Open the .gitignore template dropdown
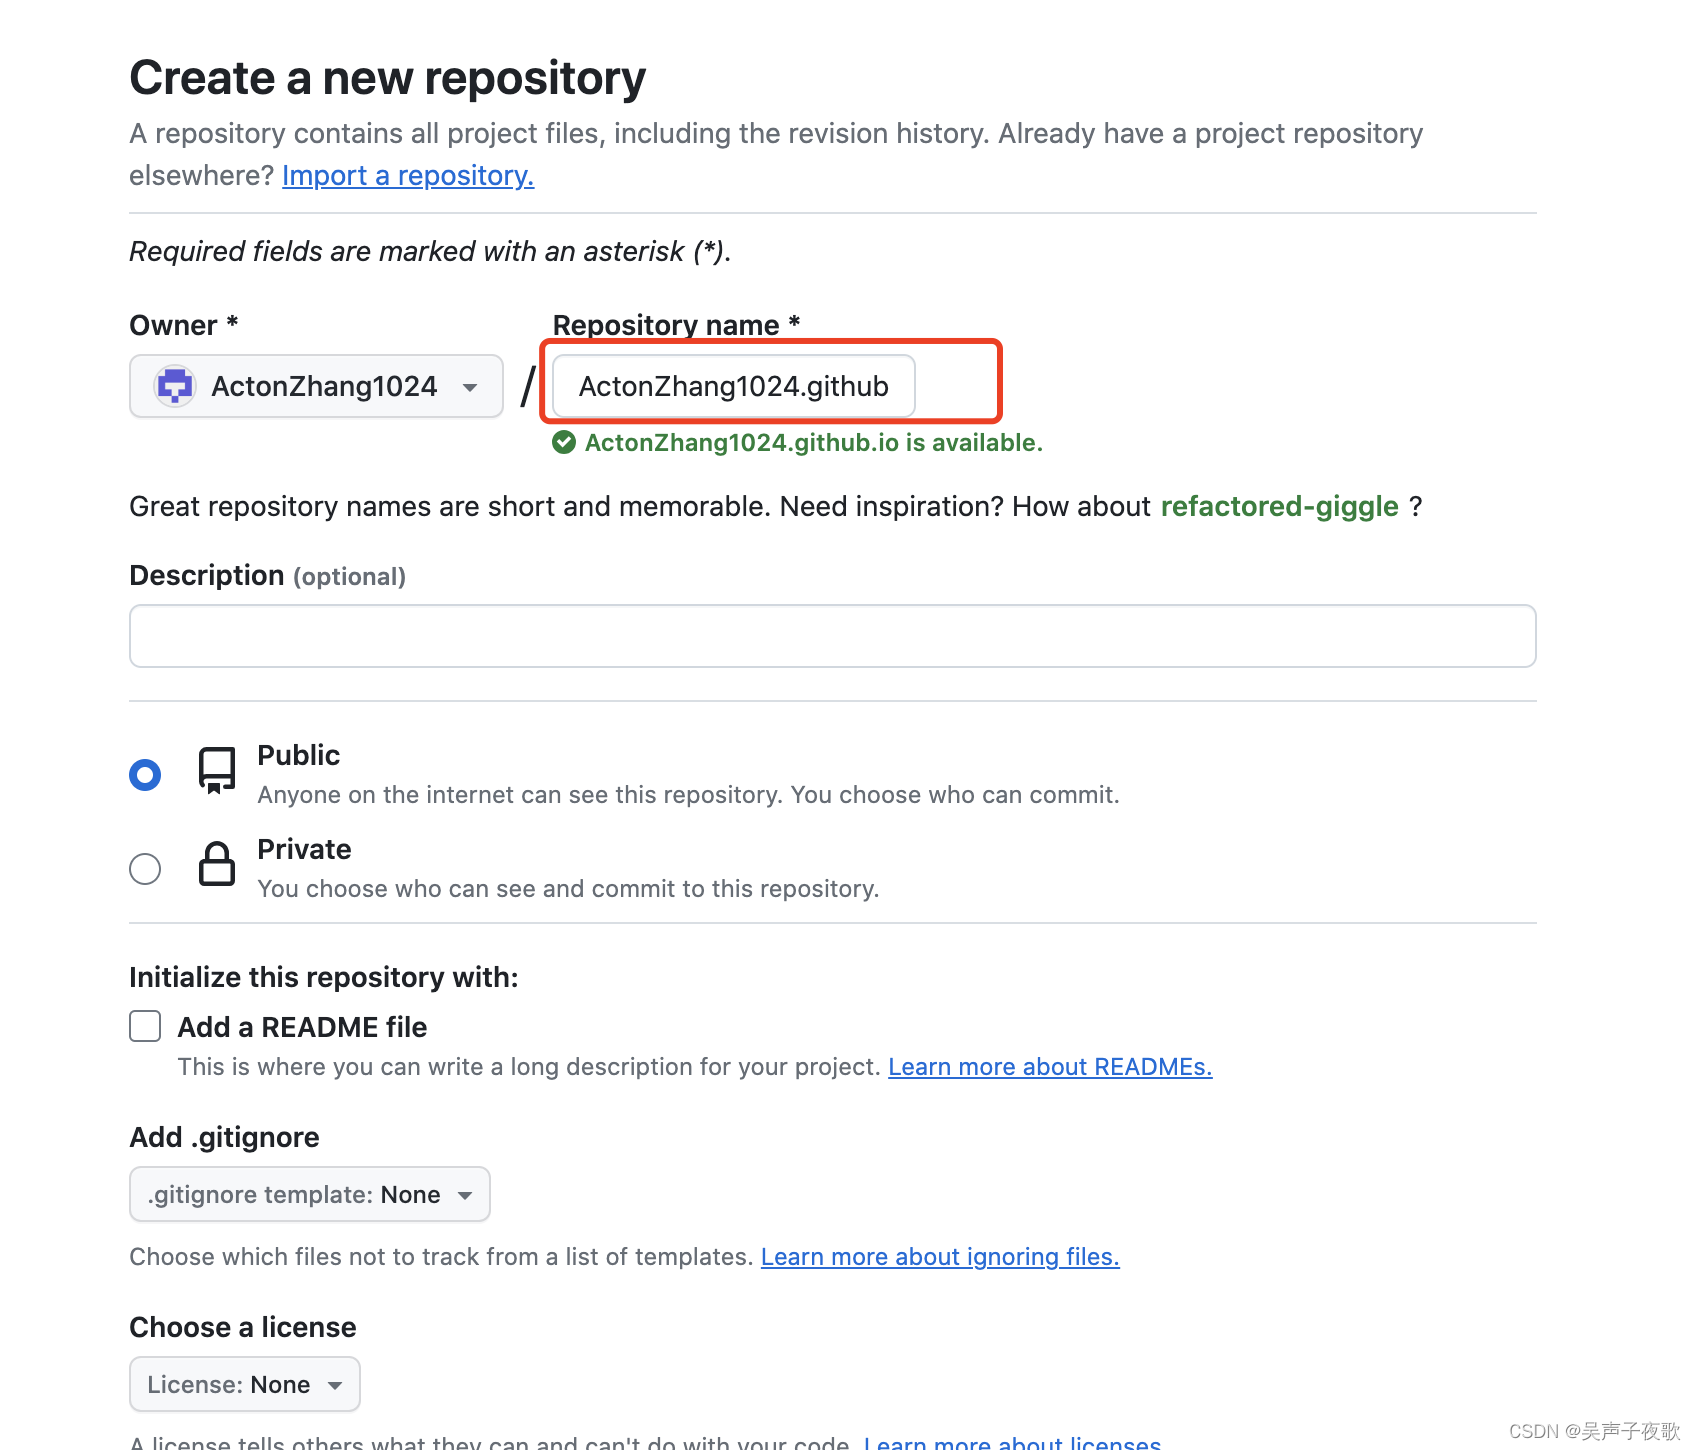The image size is (1696, 1450). tap(310, 1194)
